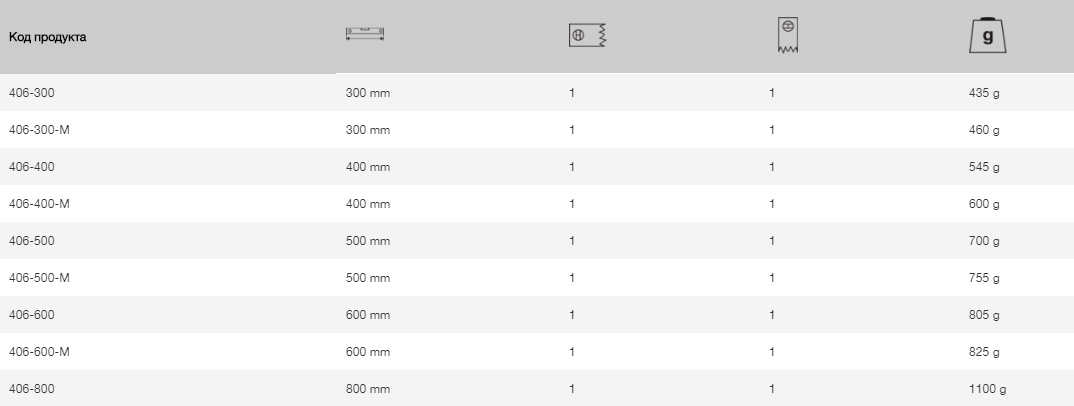Select product code 406-400
This screenshot has height=406, width=1074.
point(32,166)
